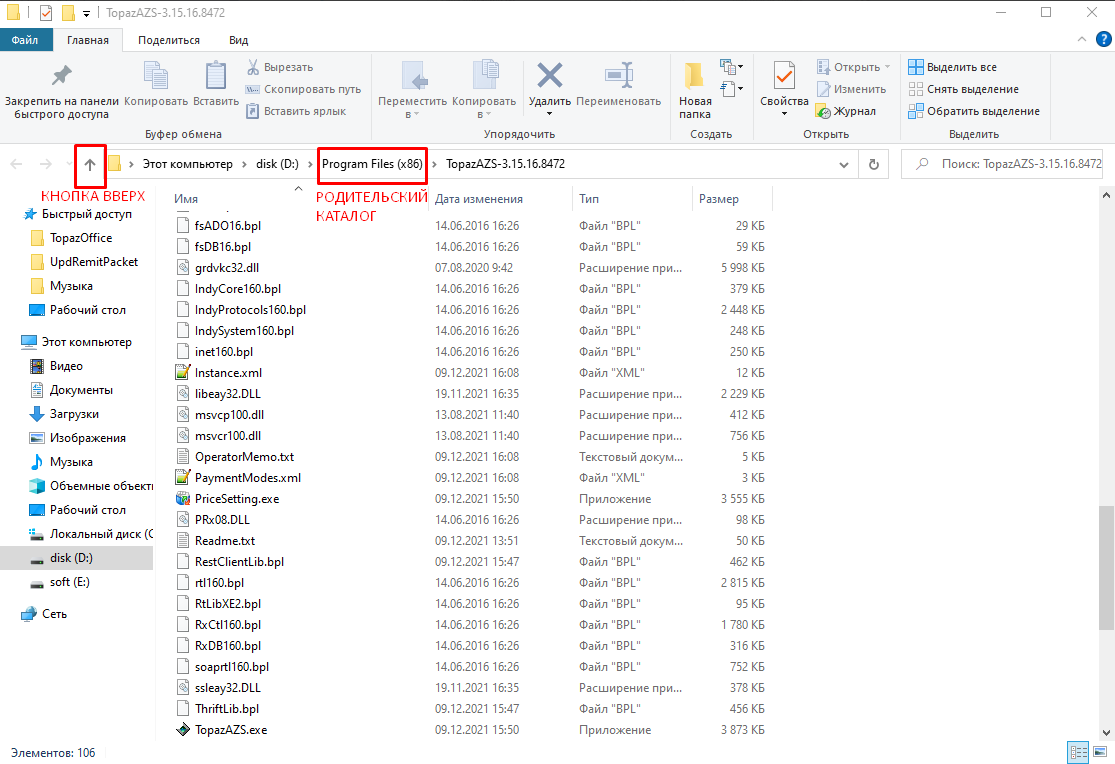
Task: Click the Up arrow navigation button
Action: coord(90,164)
